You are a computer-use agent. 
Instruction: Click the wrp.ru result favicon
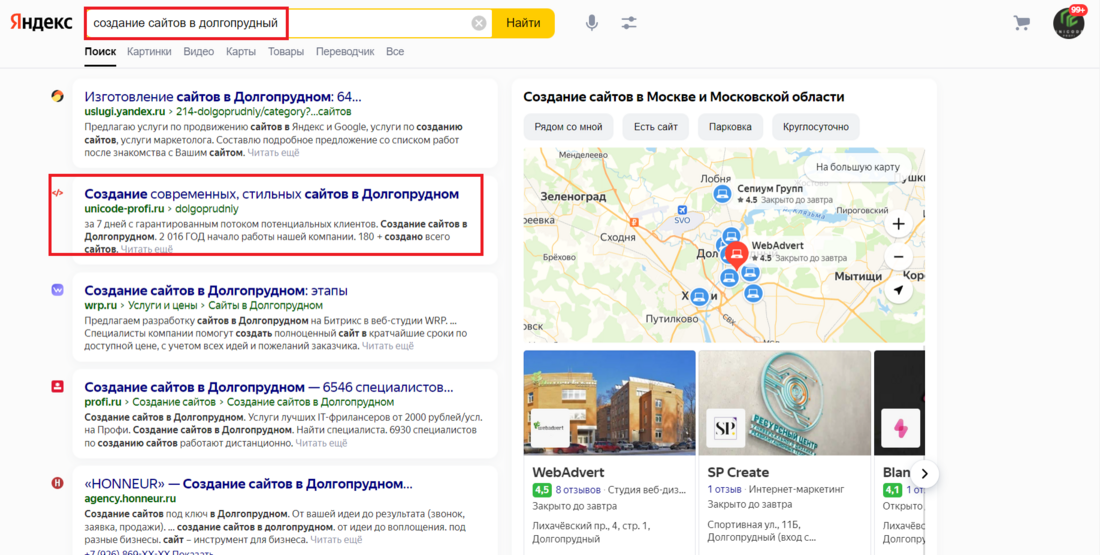click(58, 290)
